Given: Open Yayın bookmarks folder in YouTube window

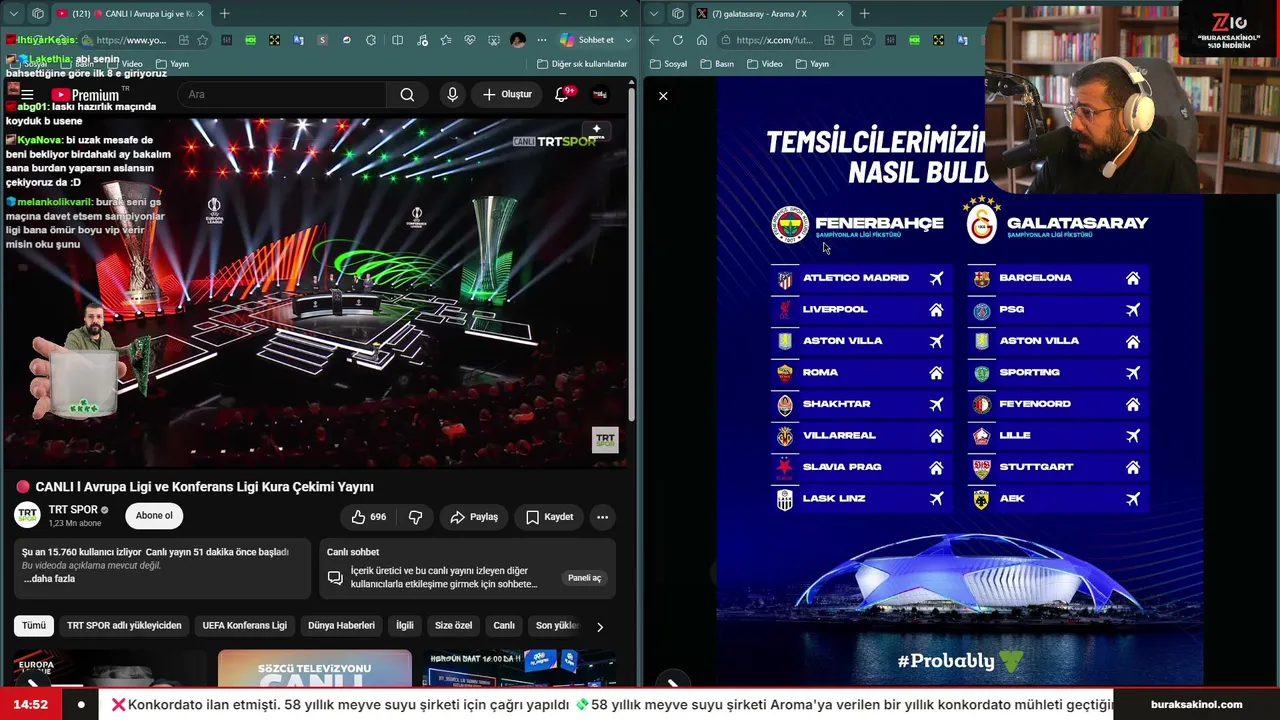Looking at the screenshot, I should coord(171,64).
